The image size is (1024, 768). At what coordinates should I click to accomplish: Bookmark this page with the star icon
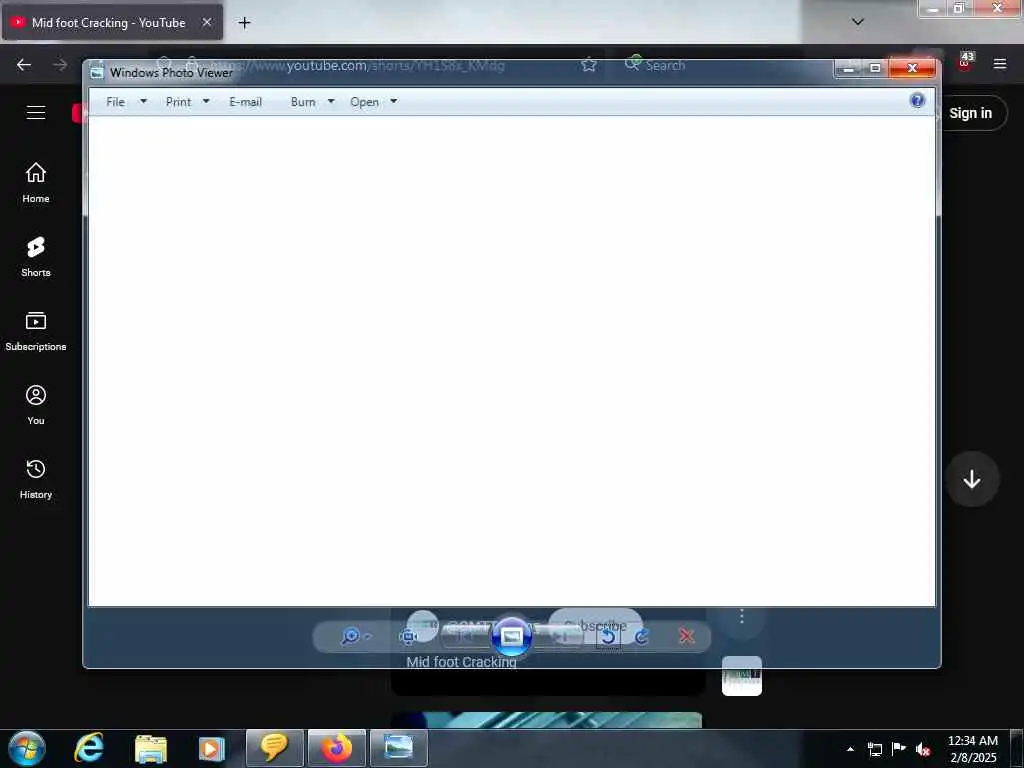(588, 65)
